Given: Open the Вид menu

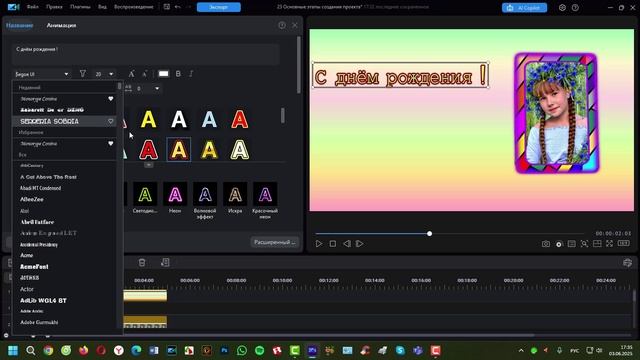Looking at the screenshot, I should [102, 7].
